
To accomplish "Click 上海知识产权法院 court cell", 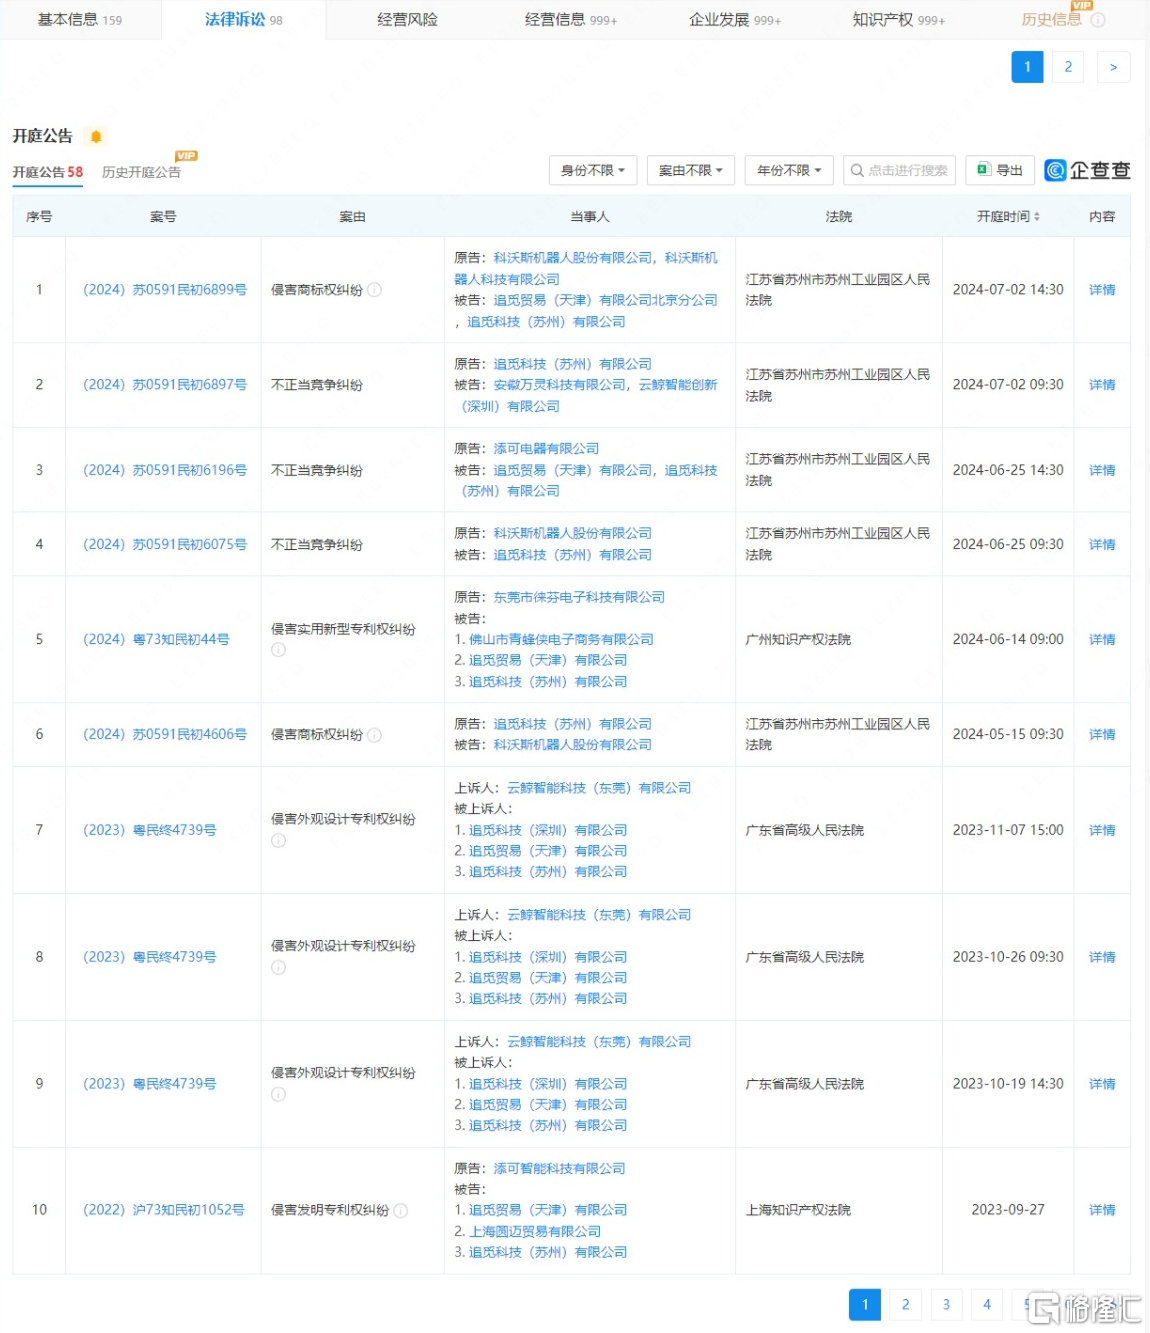I will [x=798, y=1210].
